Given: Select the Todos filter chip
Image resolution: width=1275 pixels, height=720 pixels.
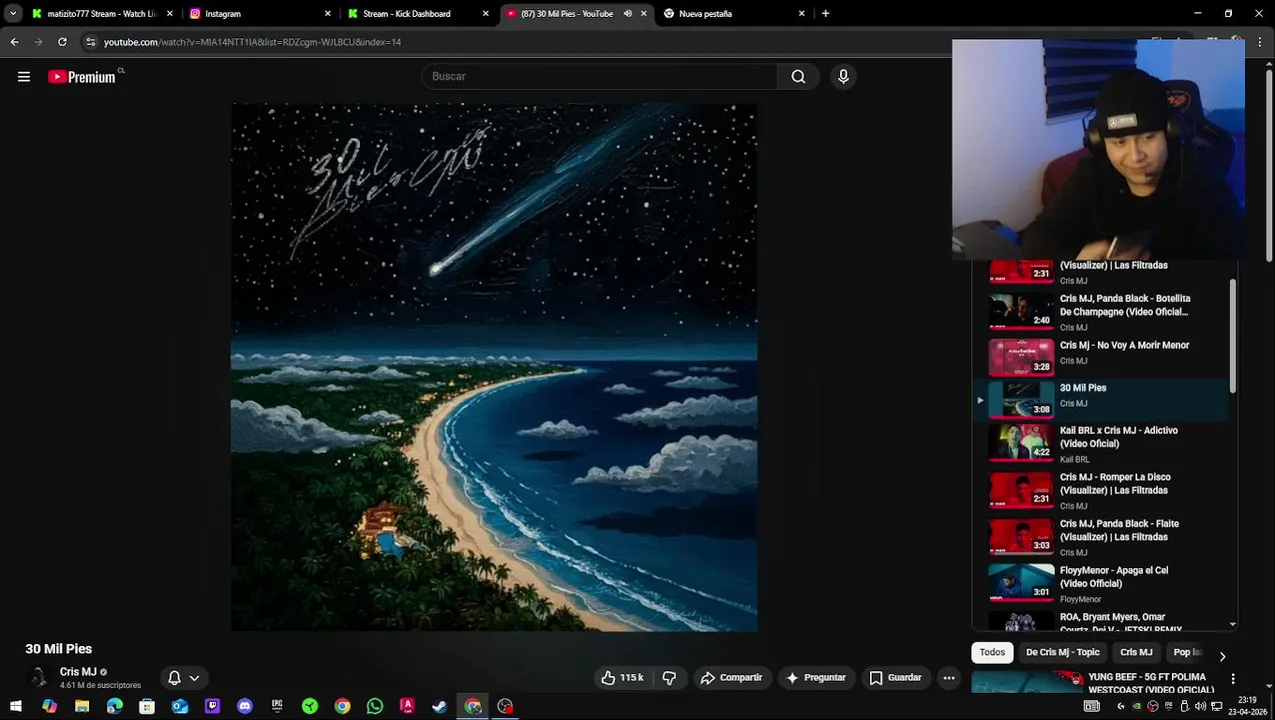Looking at the screenshot, I should click(x=992, y=652).
